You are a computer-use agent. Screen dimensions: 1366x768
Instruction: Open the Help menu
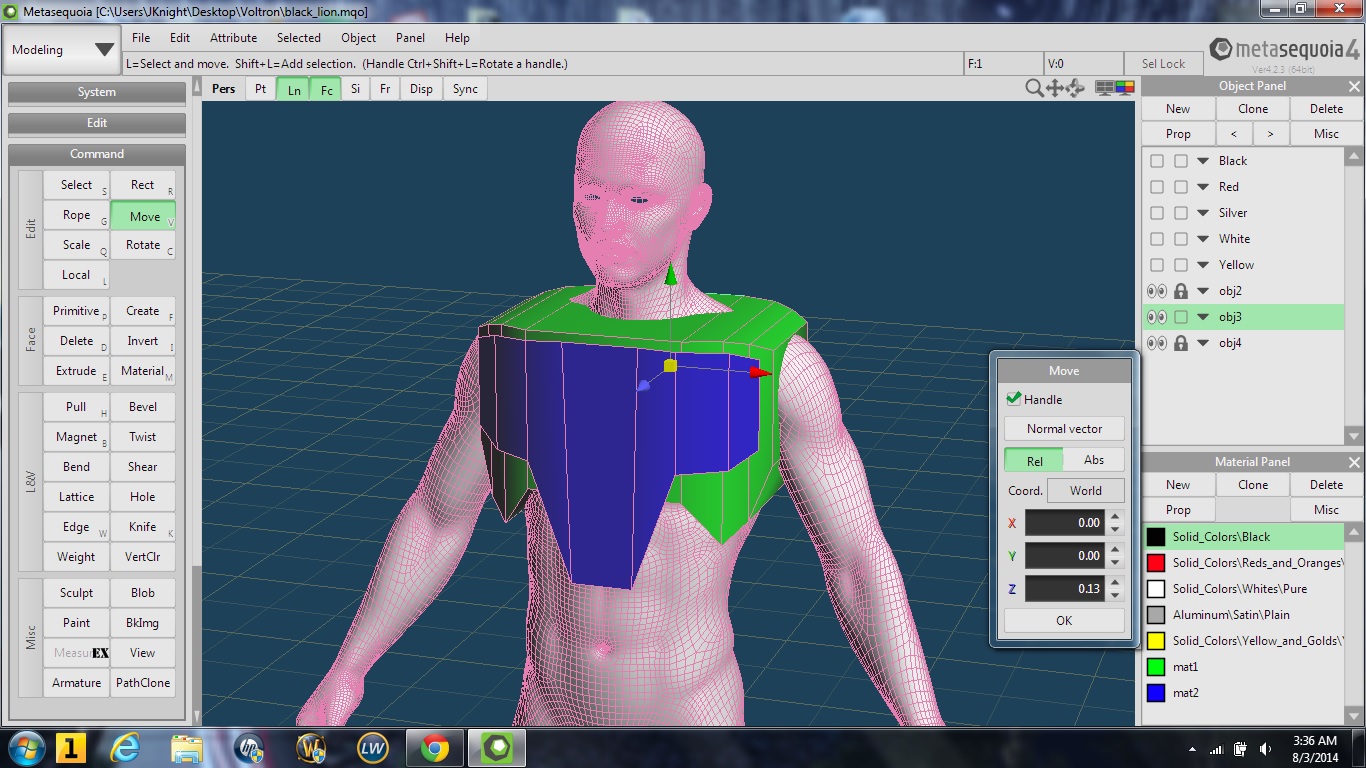point(457,38)
